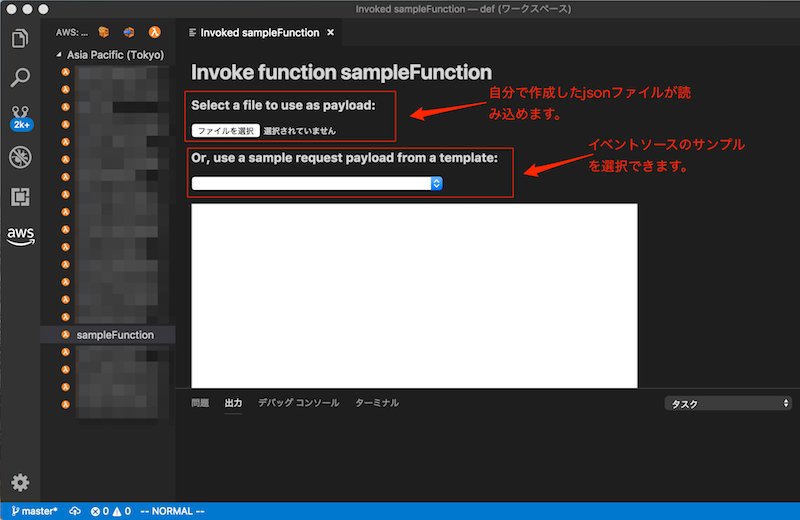Open errors and warnings count in status bar
800x520 pixels.
pyautogui.click(x=111, y=511)
